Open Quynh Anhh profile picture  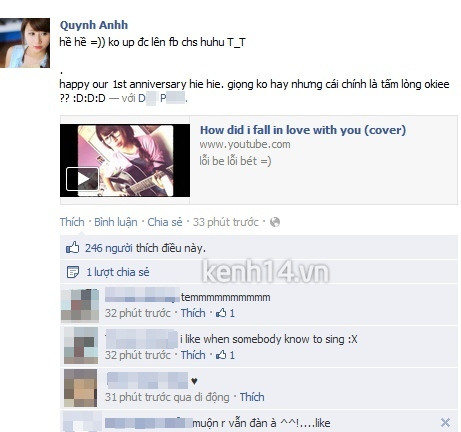point(25,43)
